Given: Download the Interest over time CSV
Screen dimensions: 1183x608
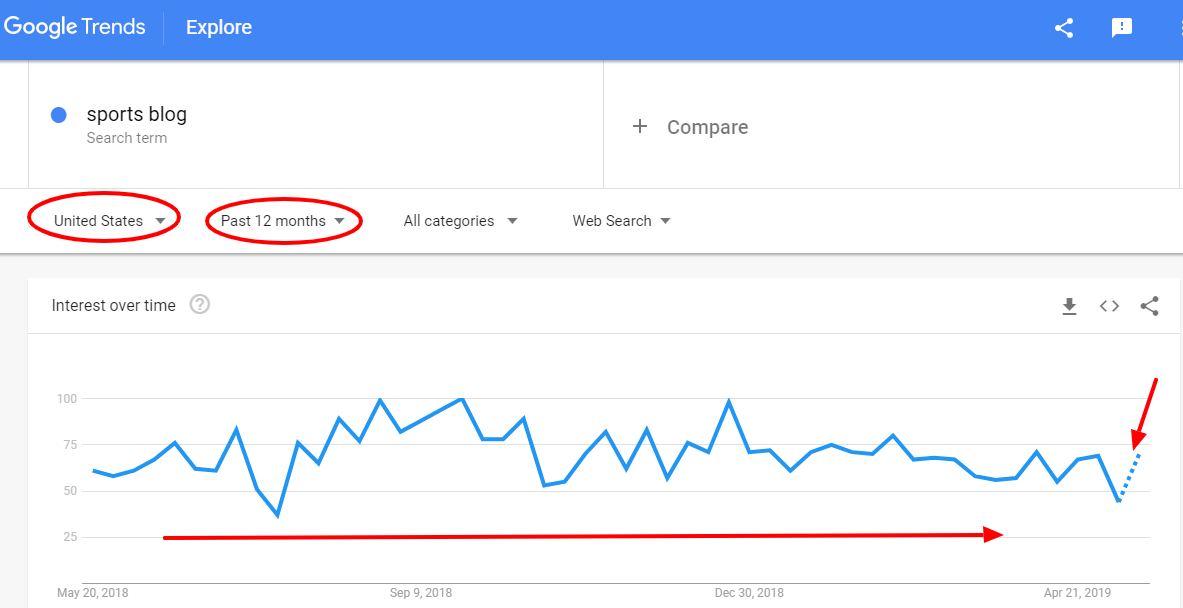Looking at the screenshot, I should pyautogui.click(x=1069, y=306).
